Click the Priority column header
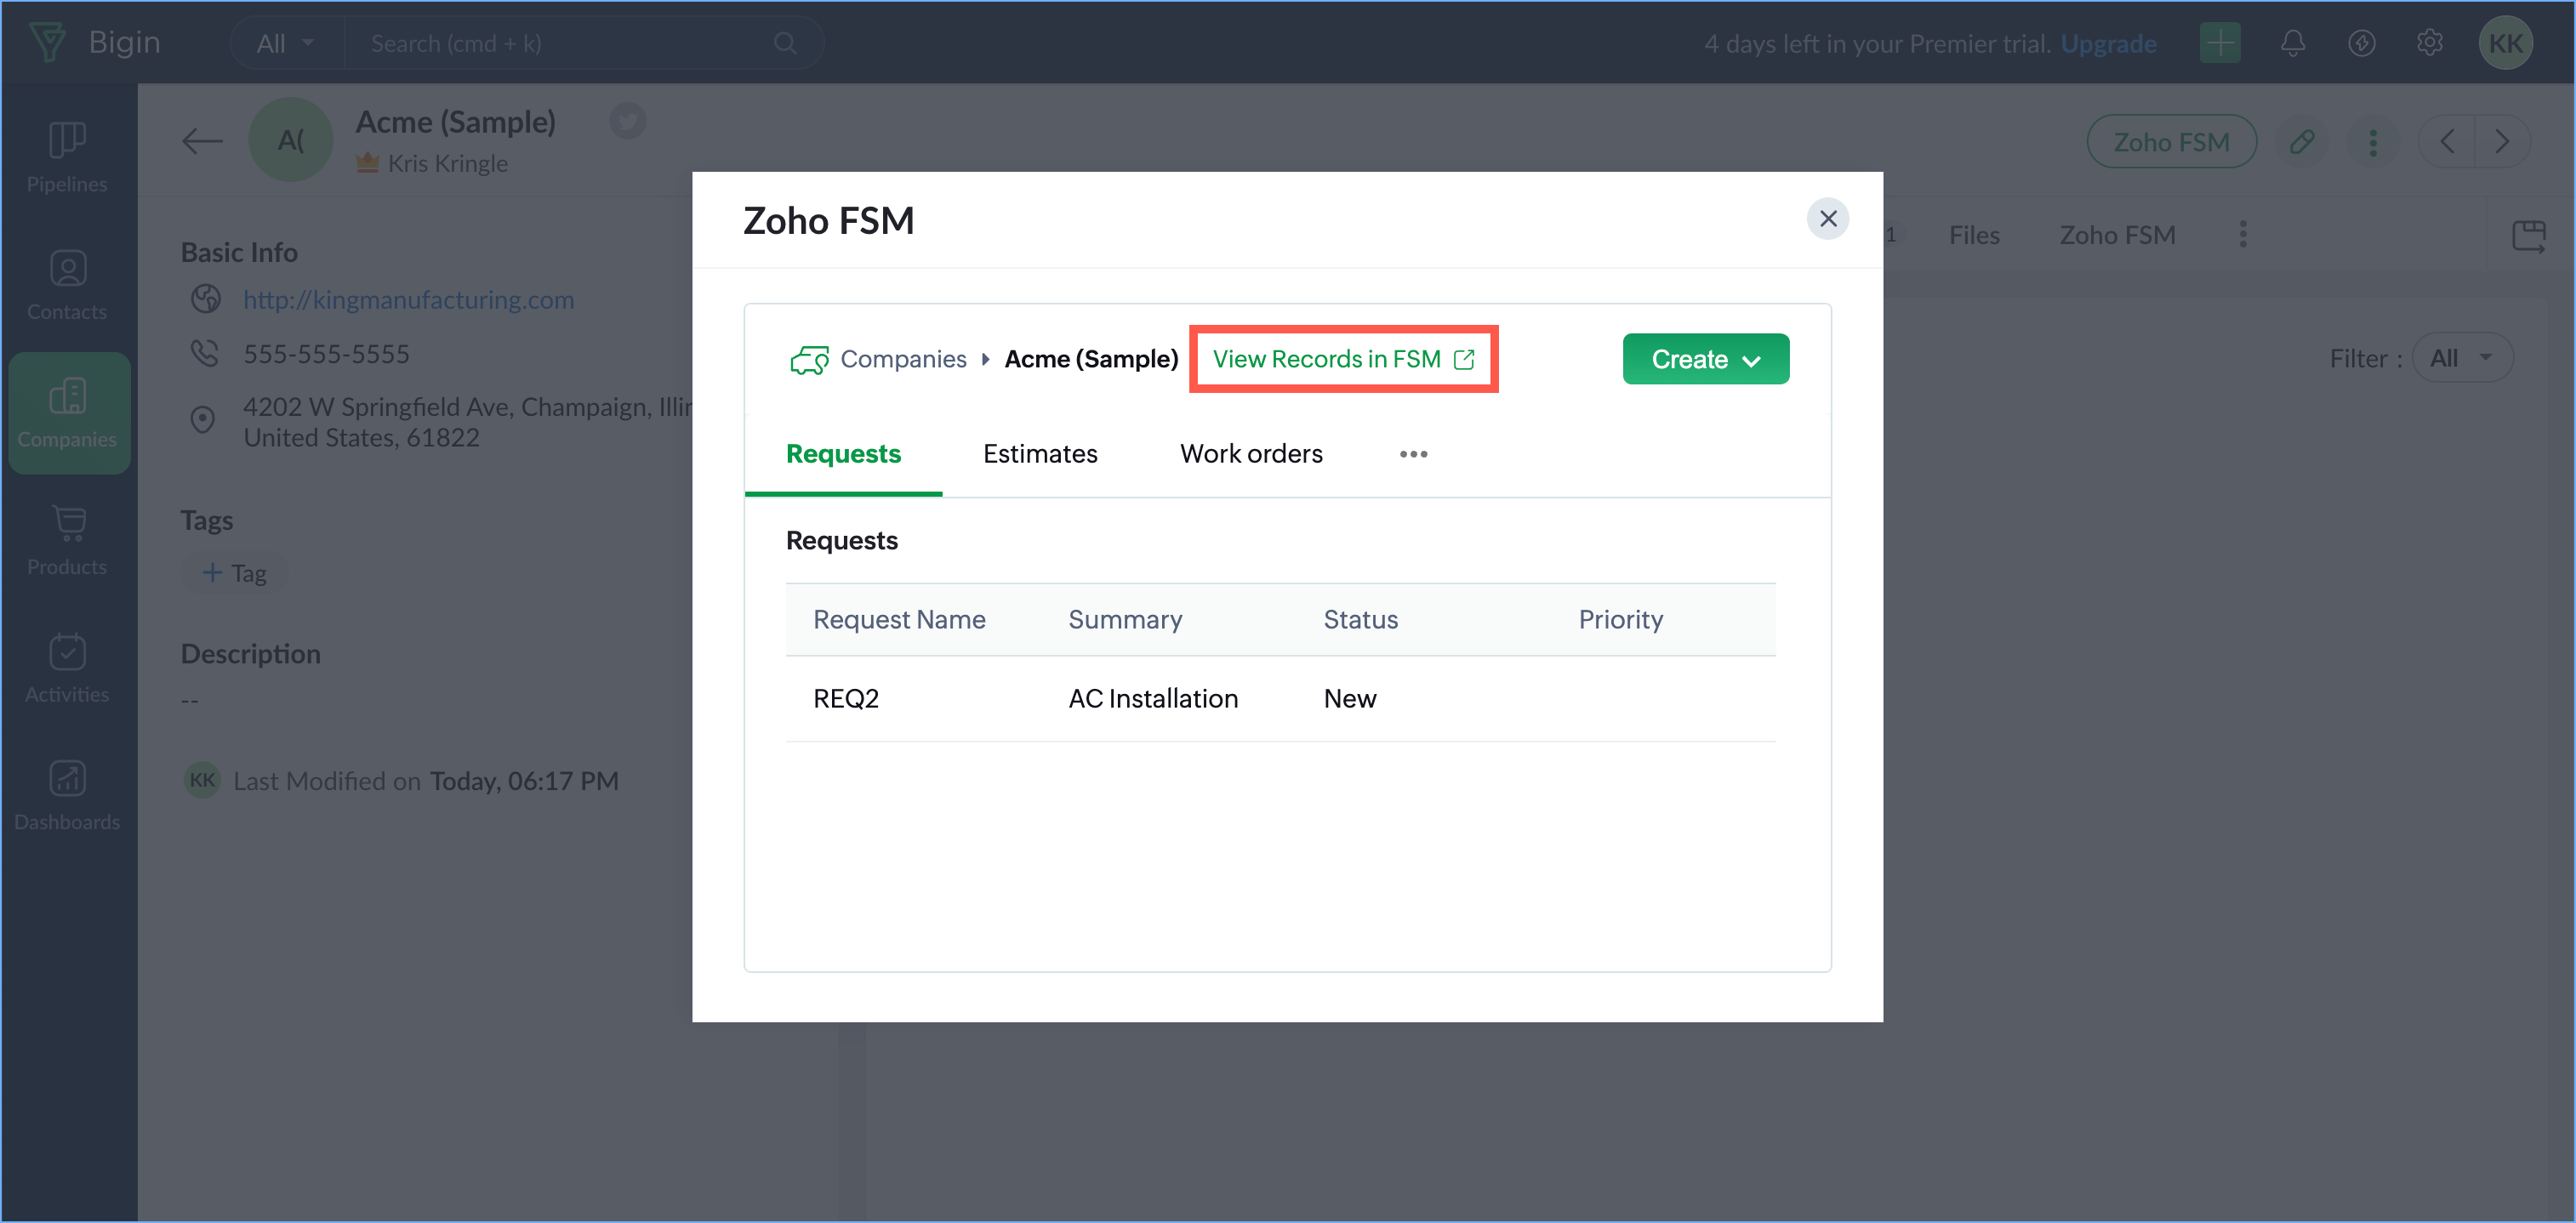Screen dimensions: 2576x1223 pos(1620,619)
